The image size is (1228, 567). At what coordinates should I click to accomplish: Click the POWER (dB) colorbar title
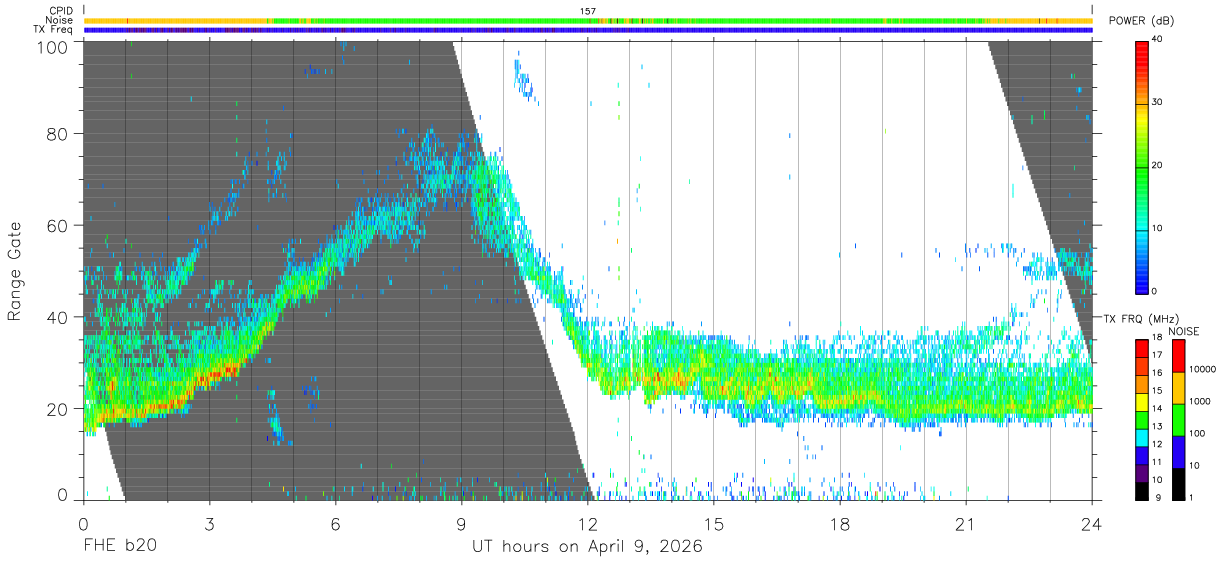(x=1141, y=21)
